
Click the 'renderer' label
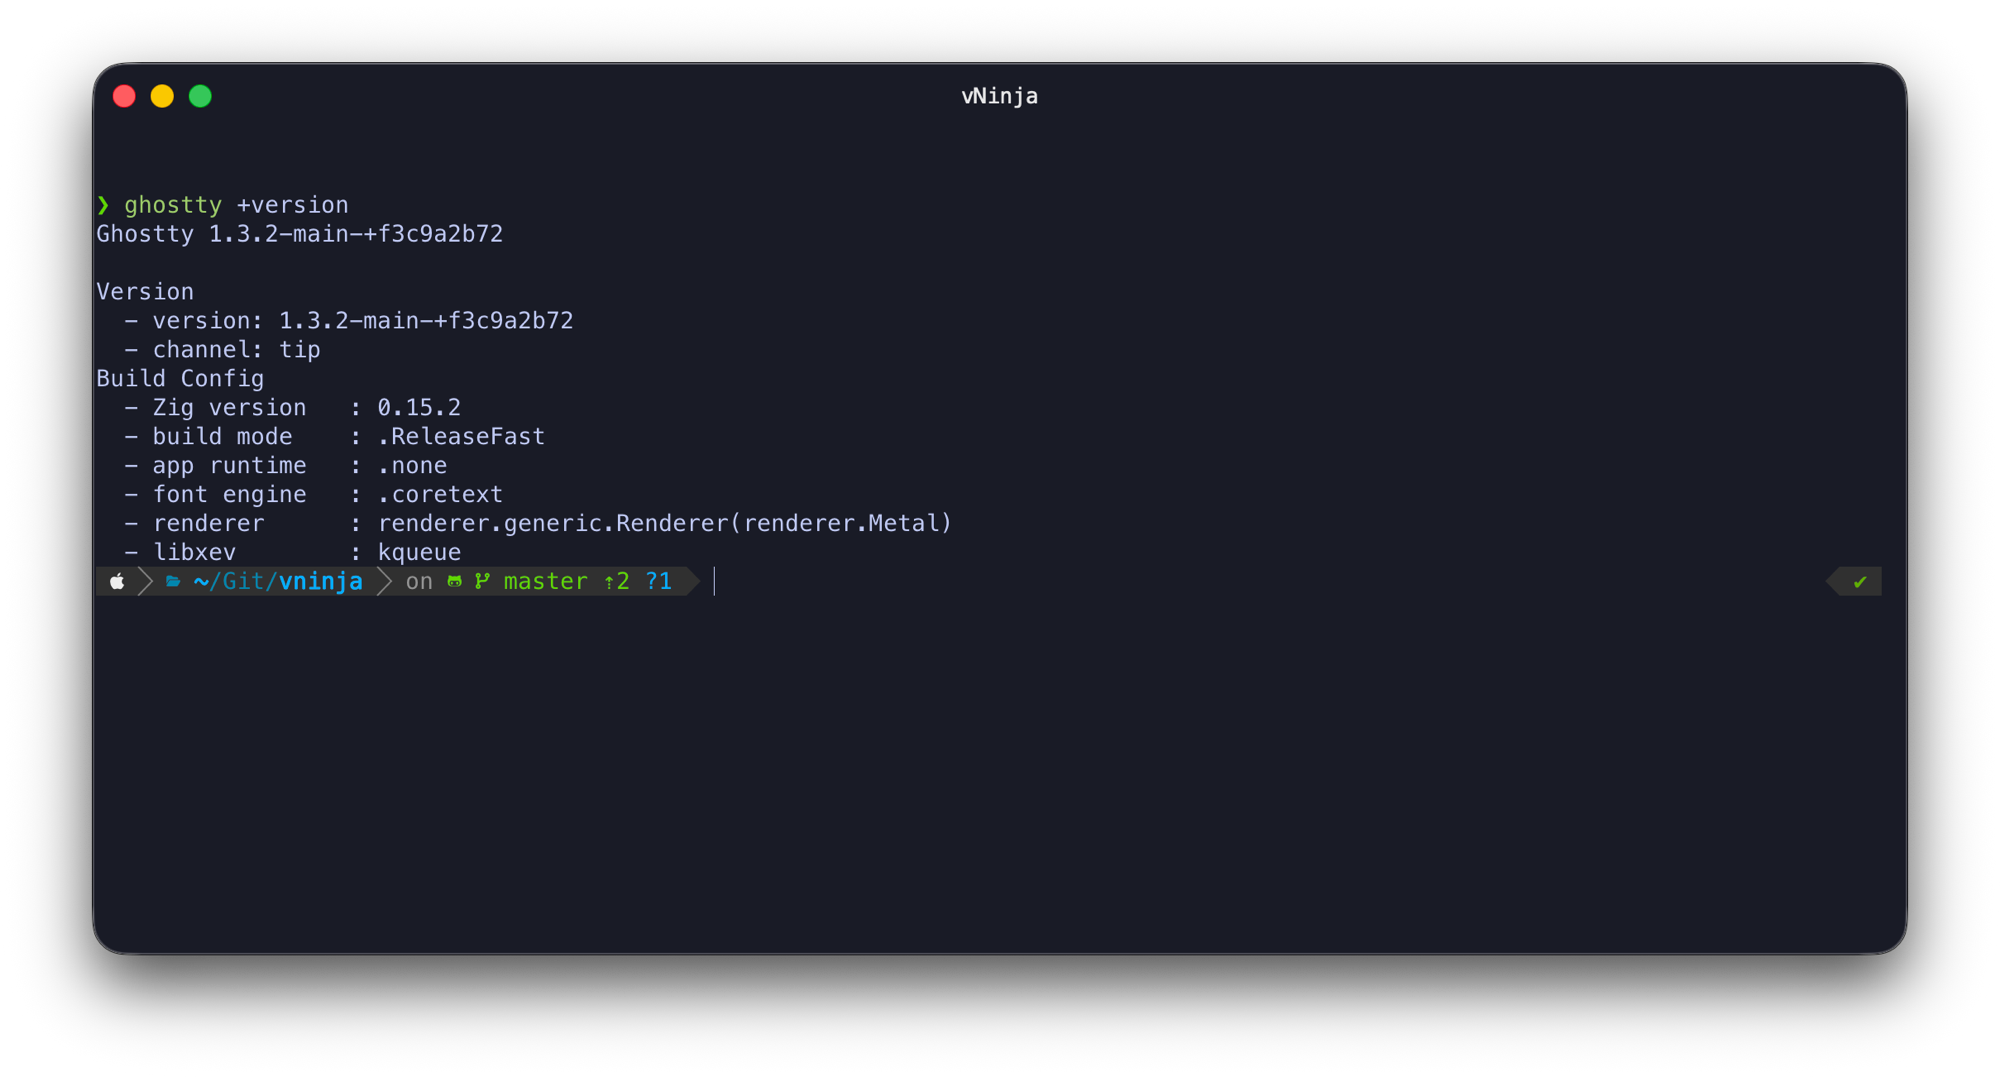pyautogui.click(x=208, y=524)
